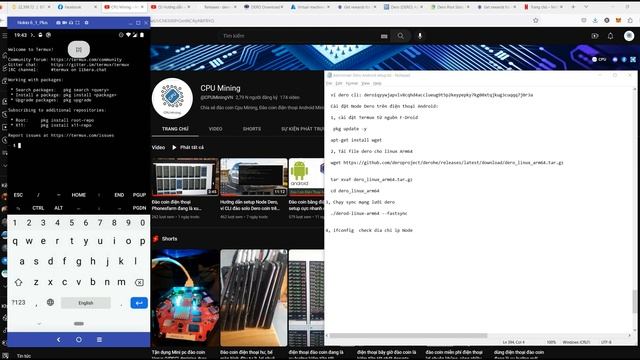Viewport: 640px width, 360px height.
Task: Tap the blue enter key on keyboard
Action: (x=139, y=303)
